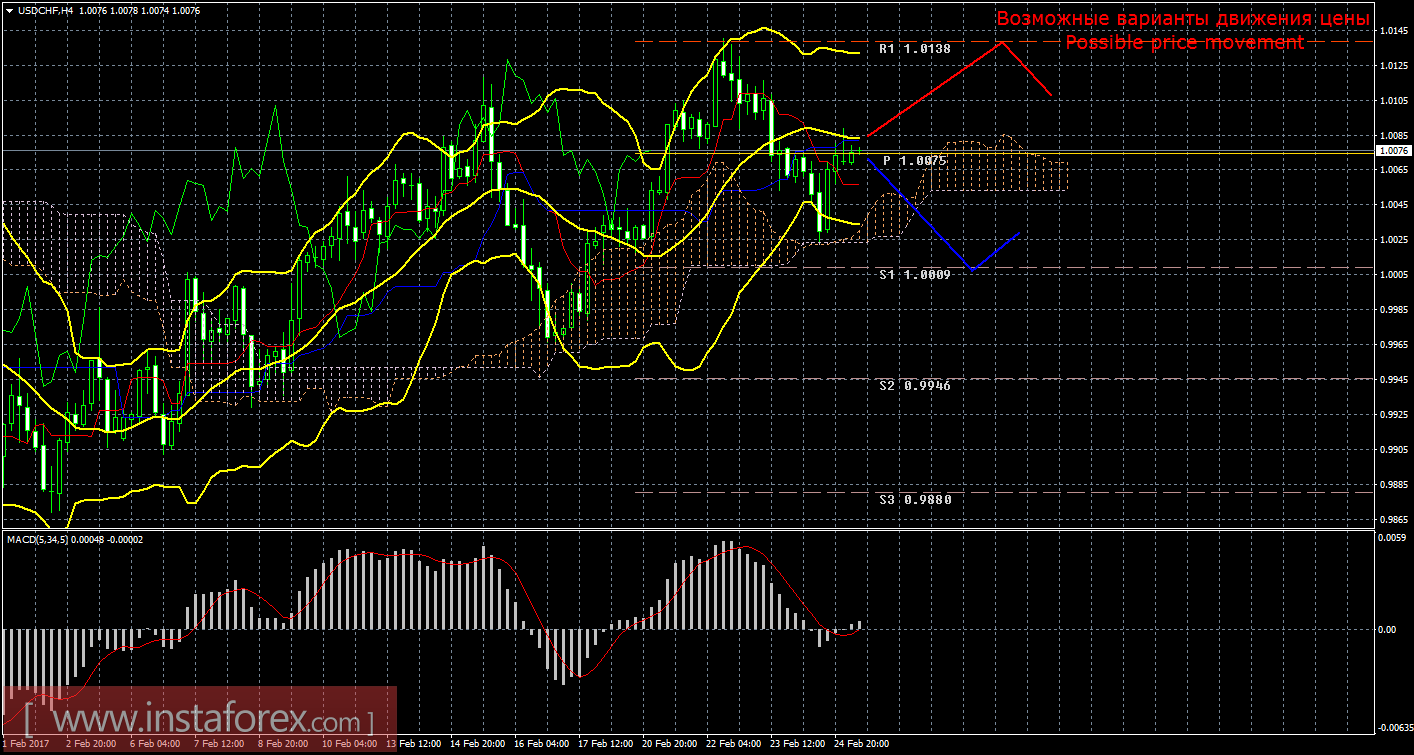Select the 20 Feb 20:00 time label
The height and width of the screenshot is (755, 1414).
point(669,744)
